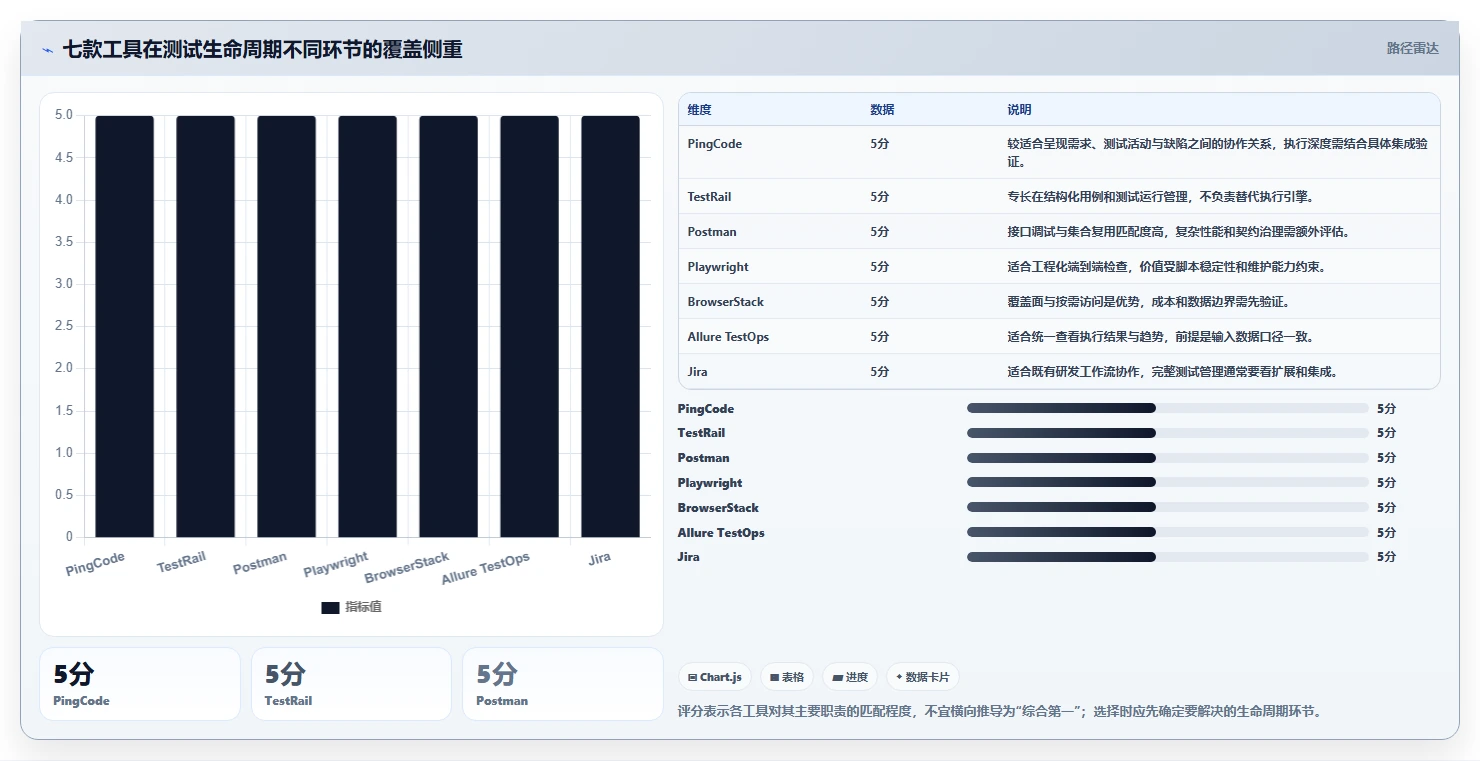
Task: Click the Postman cell in the table
Action: 712,232
